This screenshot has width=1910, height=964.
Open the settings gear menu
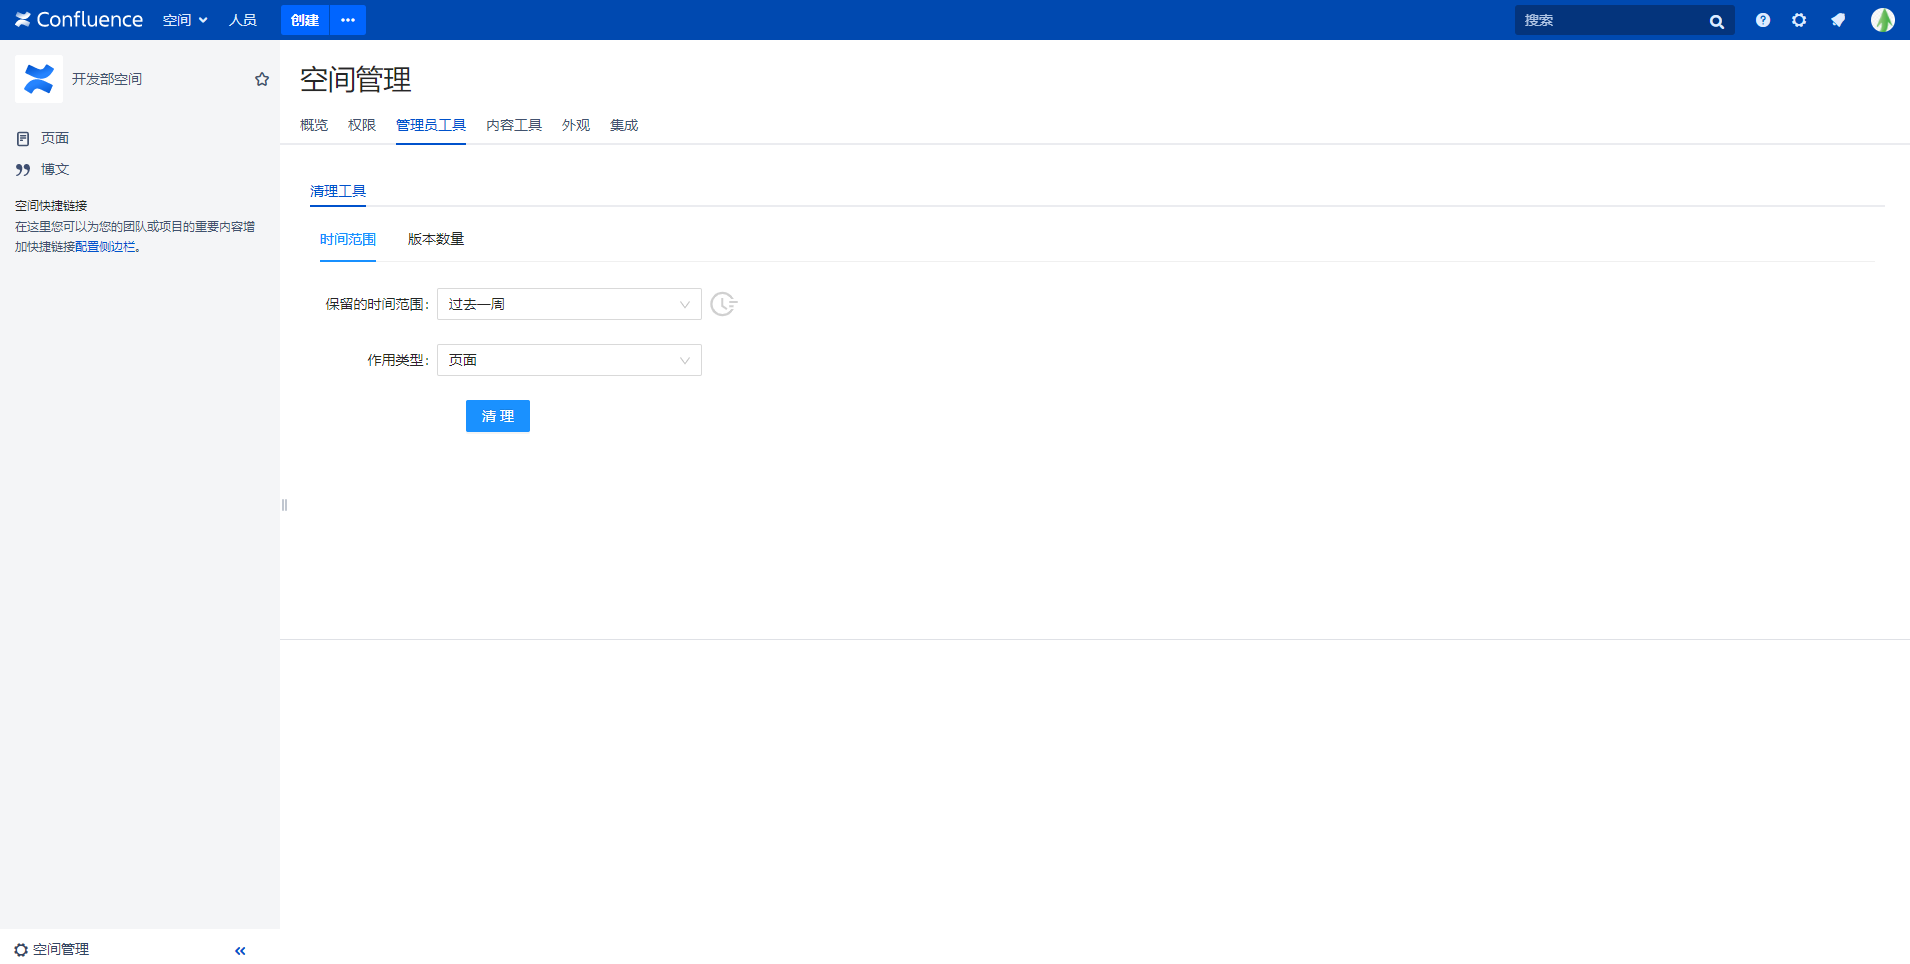(1799, 20)
